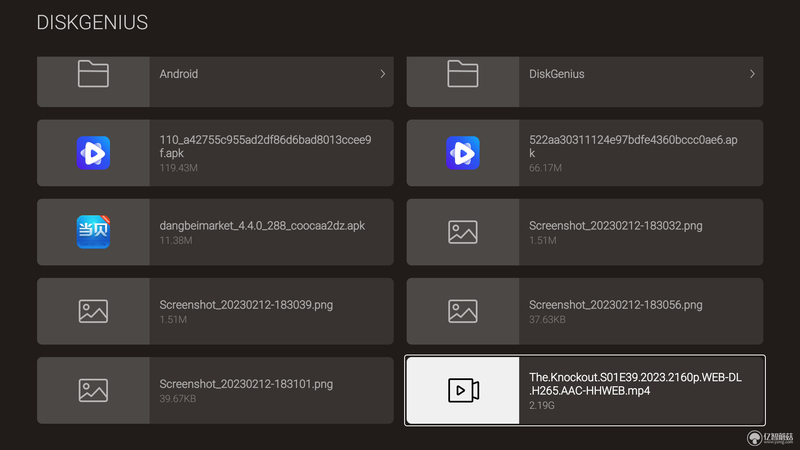Select Screenshot_20230212-183056.png file name
Viewport: 800px width, 450px height.
pyautogui.click(x=616, y=305)
